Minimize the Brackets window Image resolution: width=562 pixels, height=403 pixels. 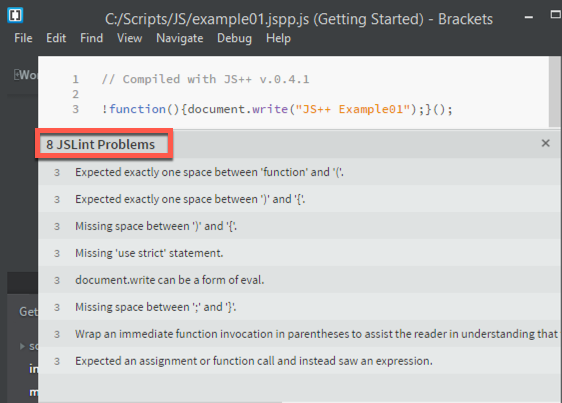tap(529, 17)
